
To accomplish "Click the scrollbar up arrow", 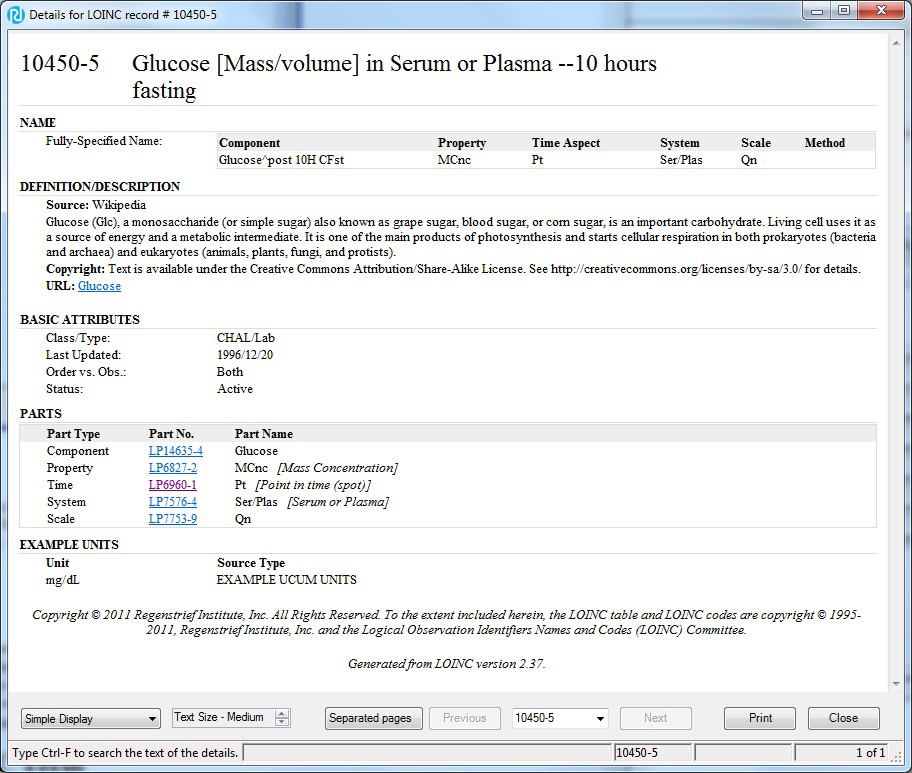I will pyautogui.click(x=896, y=42).
